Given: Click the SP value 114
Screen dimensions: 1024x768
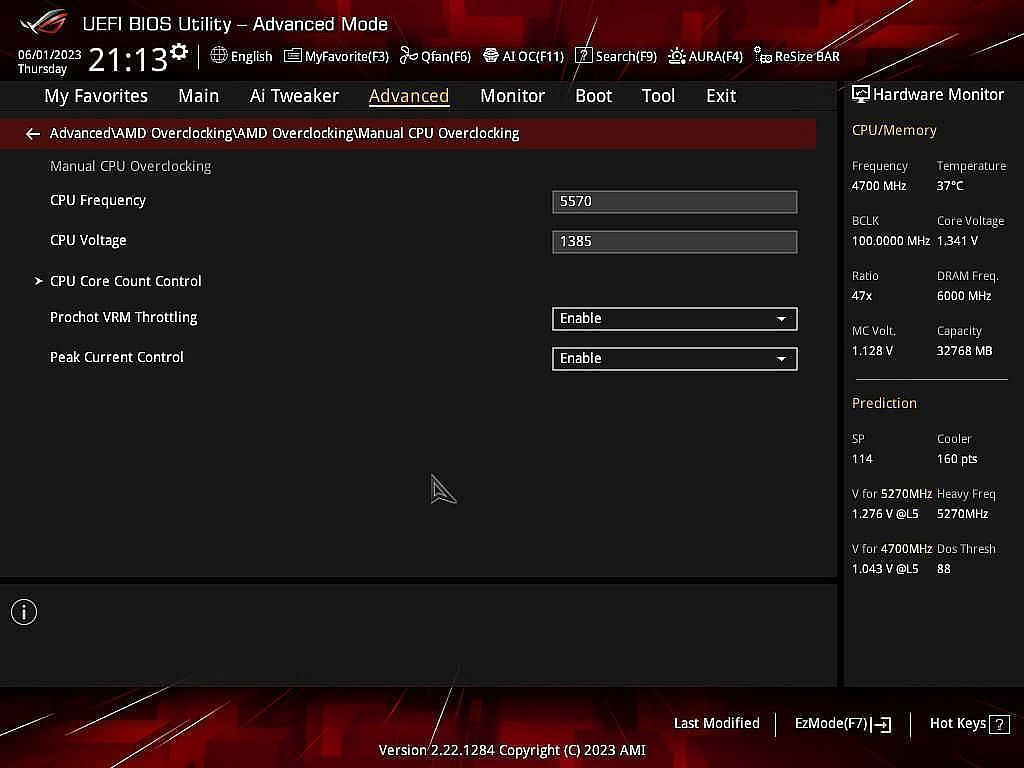Looking at the screenshot, I should (862, 459).
